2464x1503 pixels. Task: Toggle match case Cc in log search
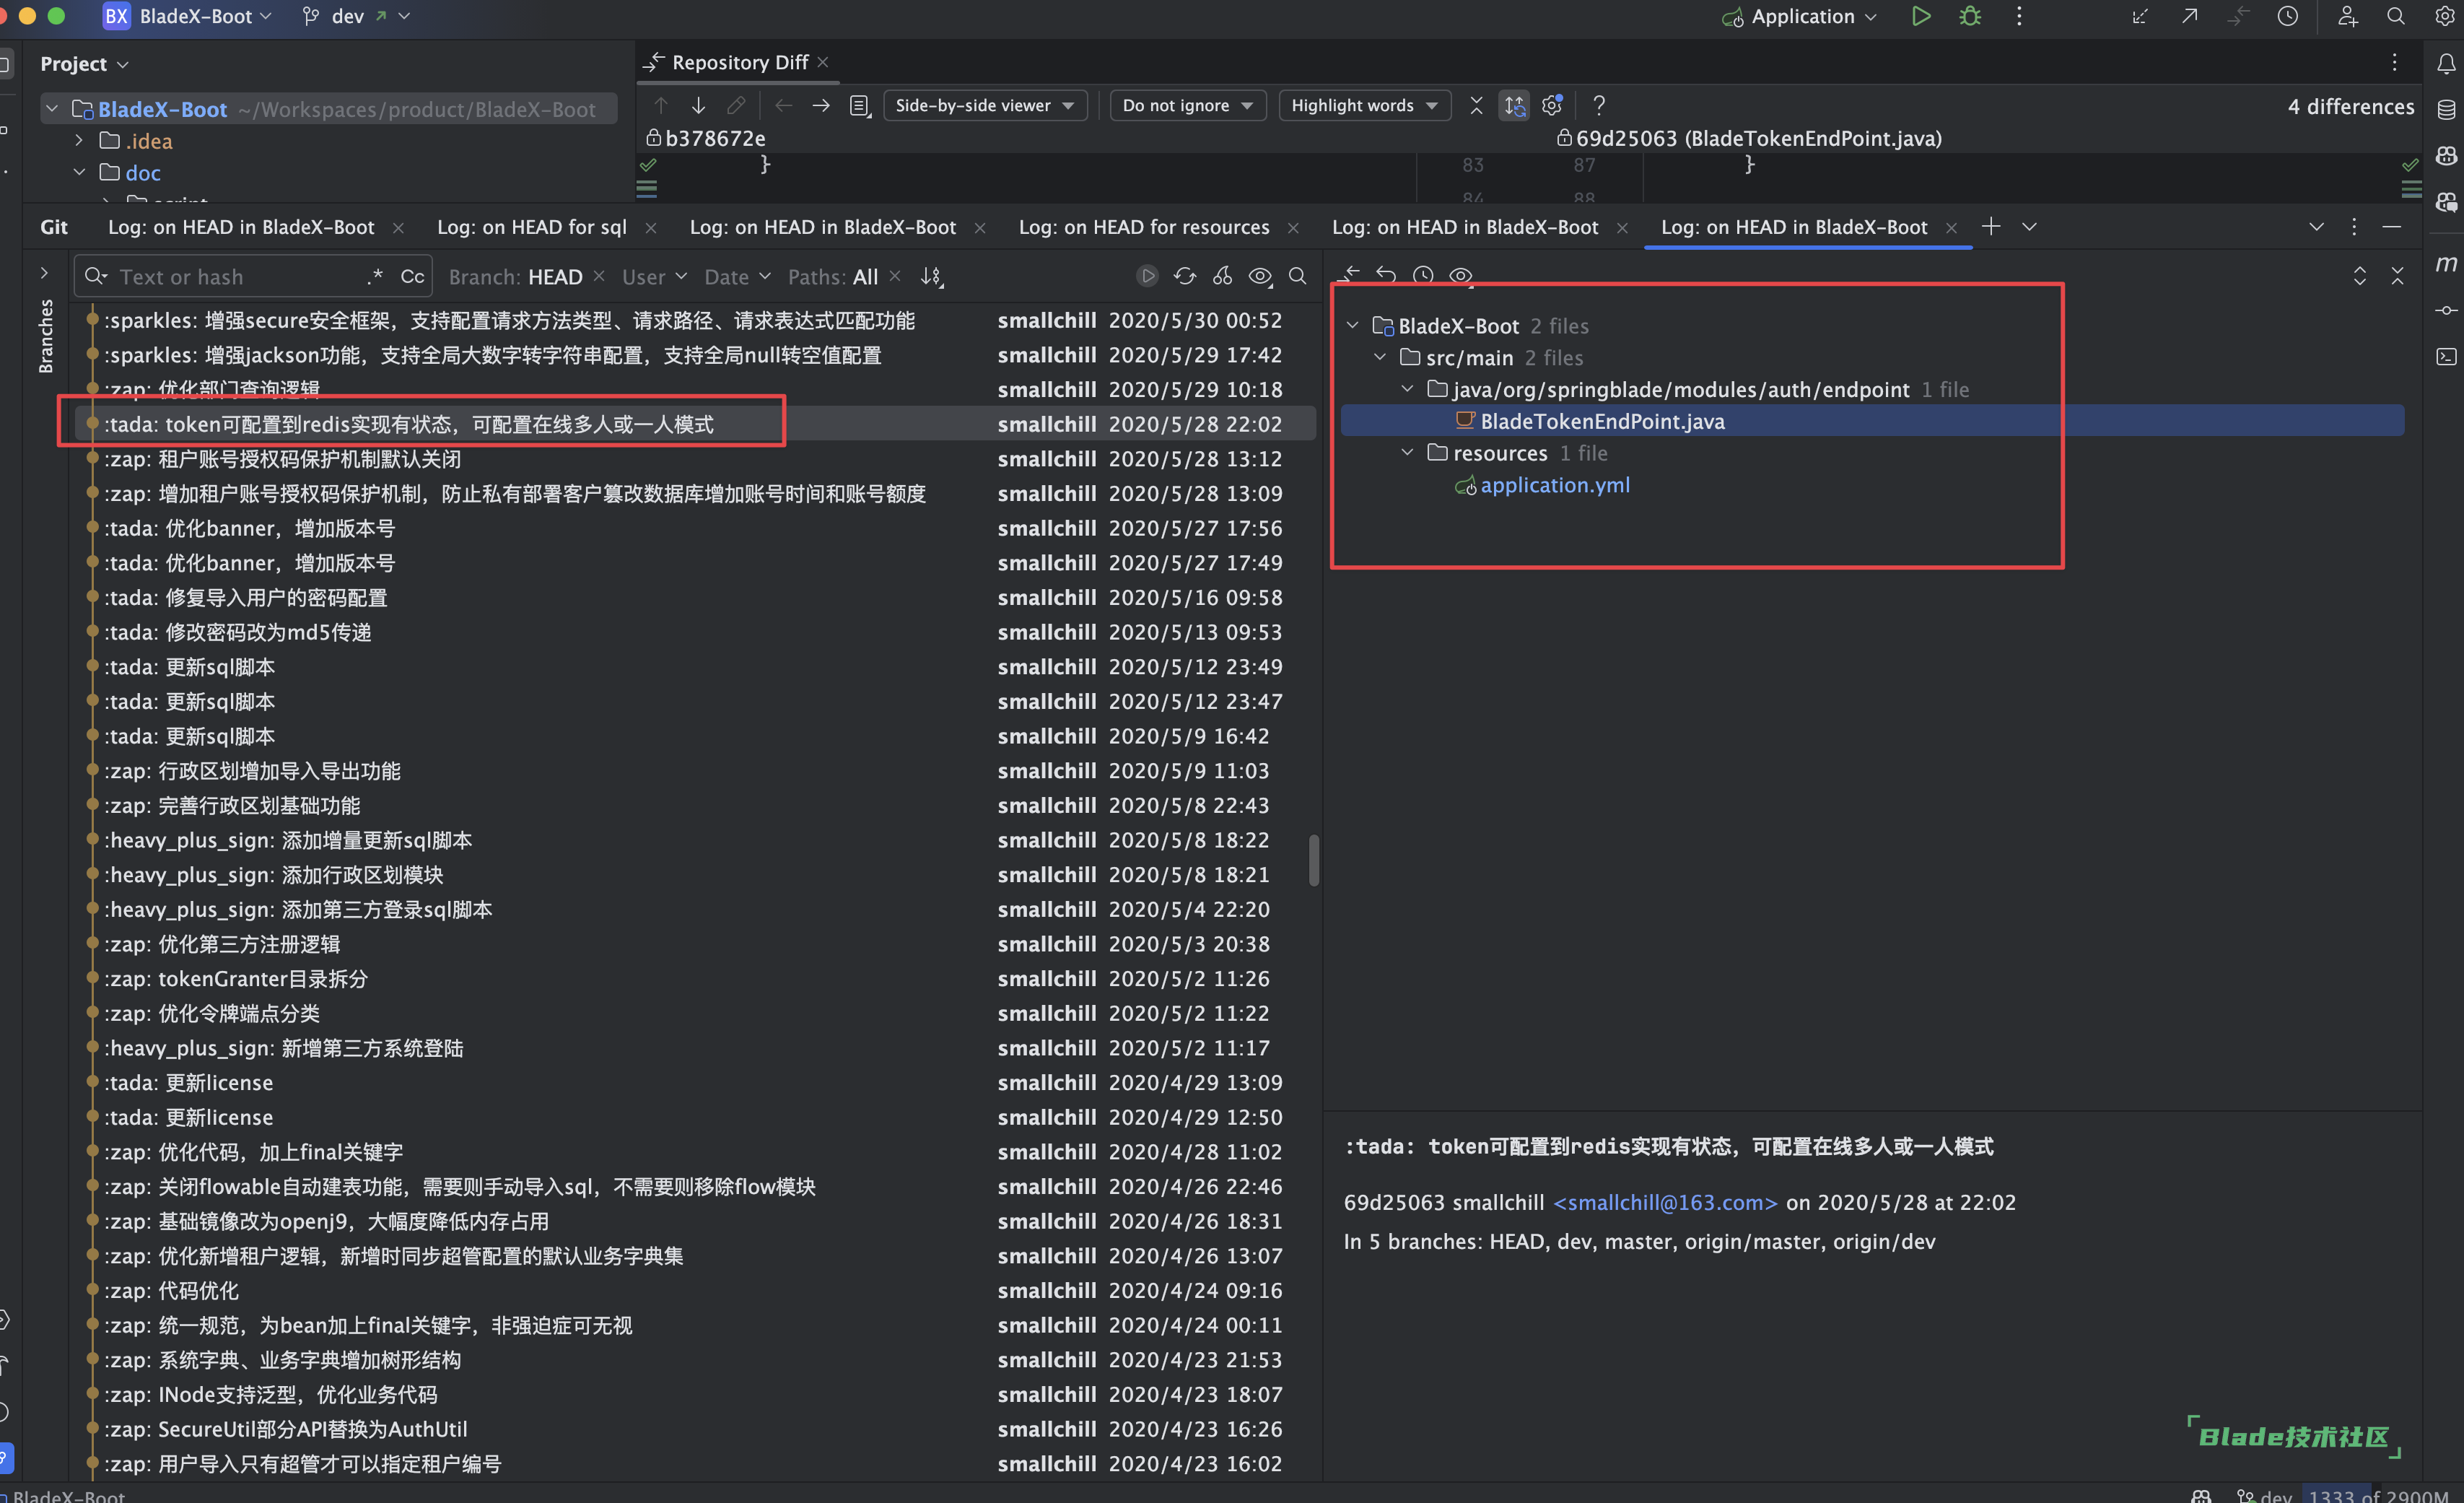[x=412, y=277]
